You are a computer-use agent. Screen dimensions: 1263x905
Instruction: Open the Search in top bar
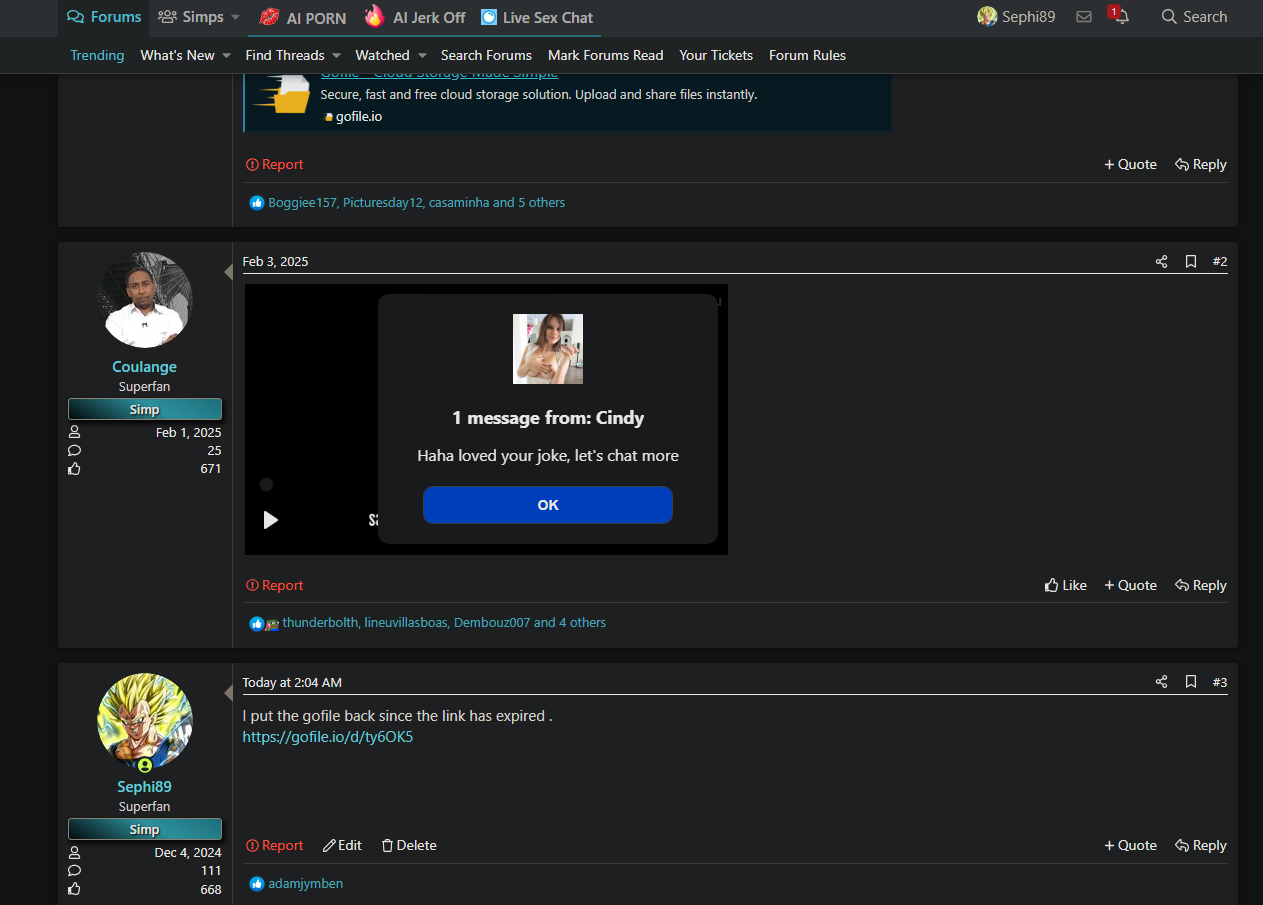[x=1194, y=17]
